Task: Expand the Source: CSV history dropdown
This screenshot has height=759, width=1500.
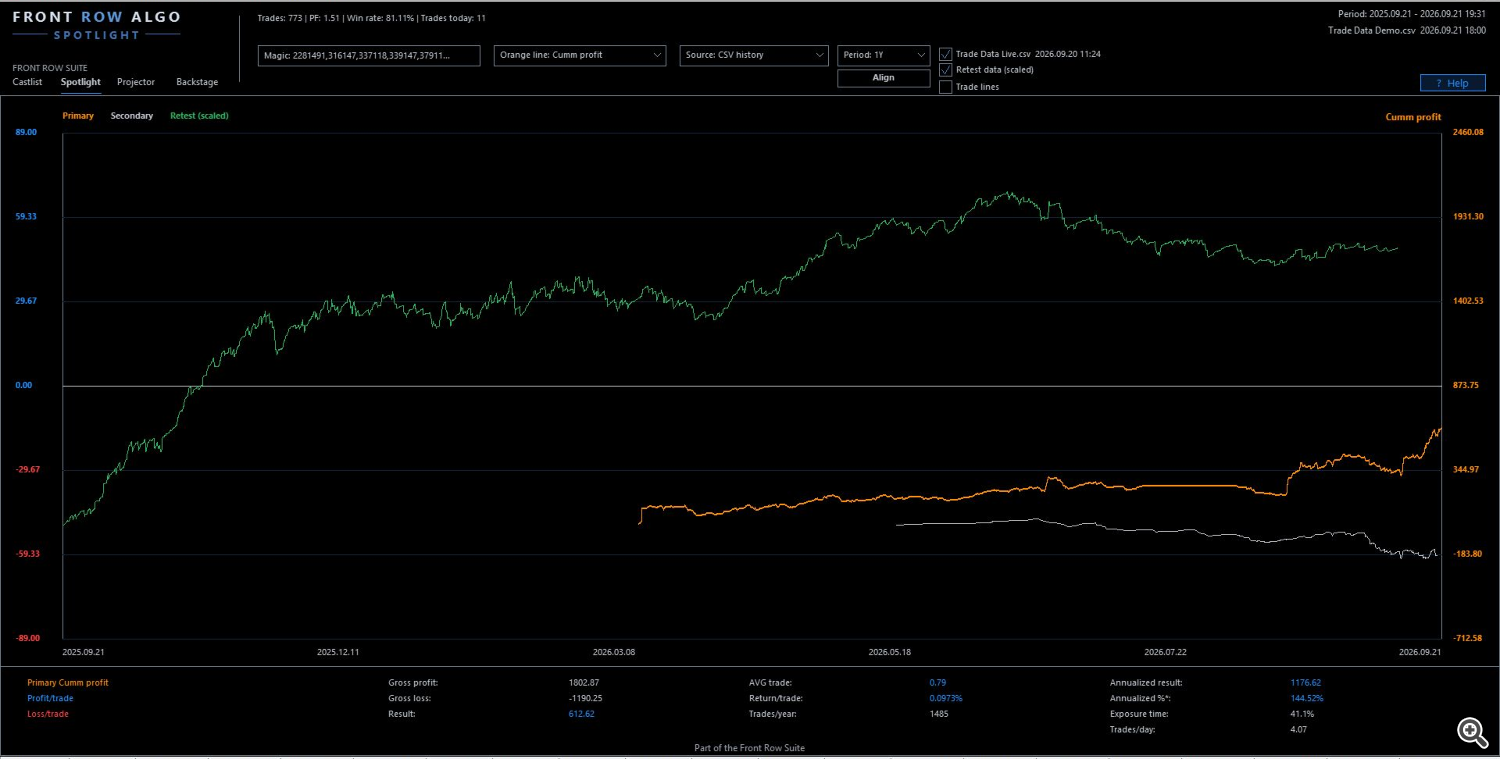Action: pyautogui.click(x=754, y=55)
